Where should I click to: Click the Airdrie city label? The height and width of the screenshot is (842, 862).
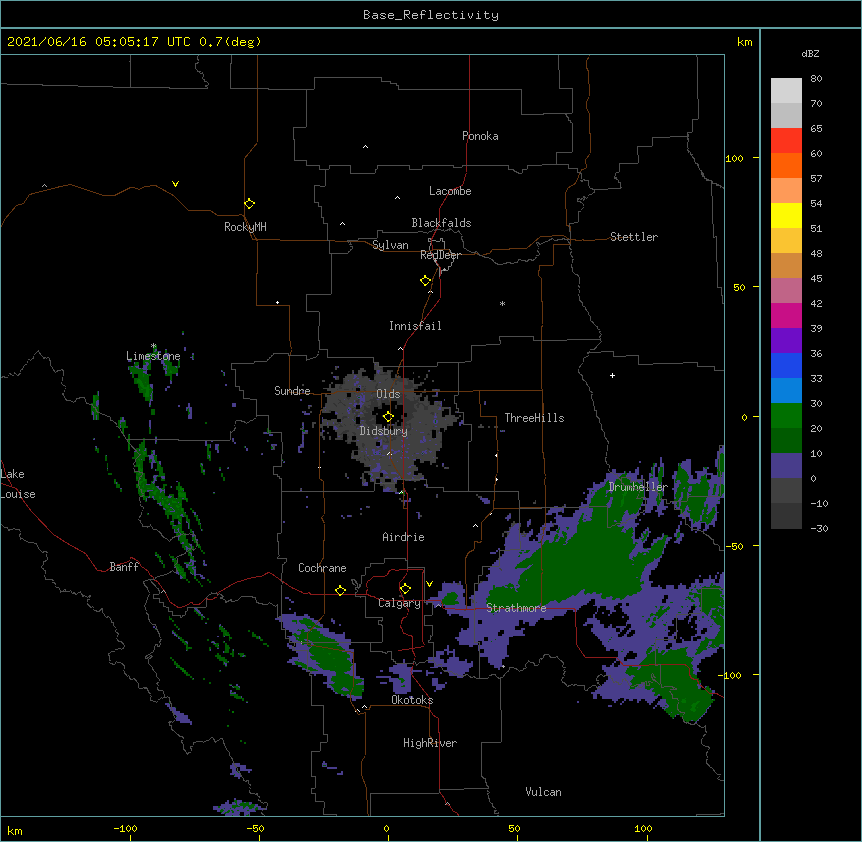404,537
